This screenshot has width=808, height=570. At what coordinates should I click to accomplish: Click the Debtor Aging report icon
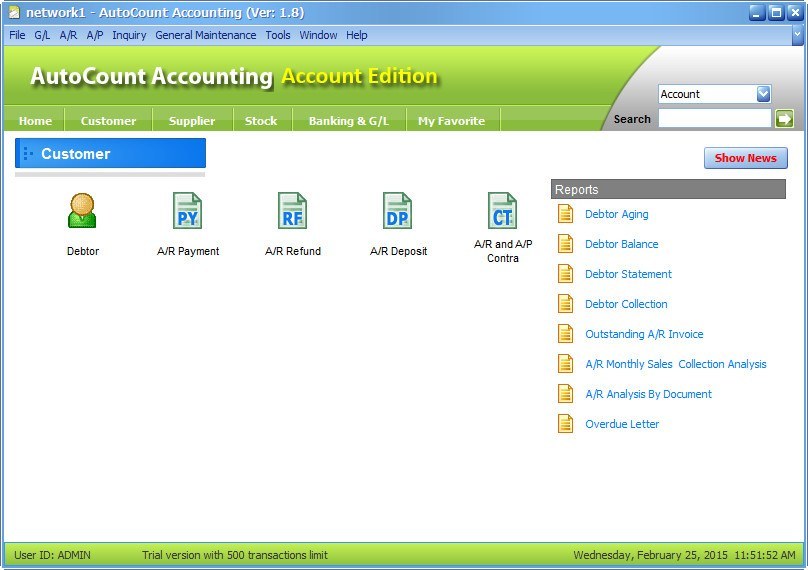click(x=565, y=214)
